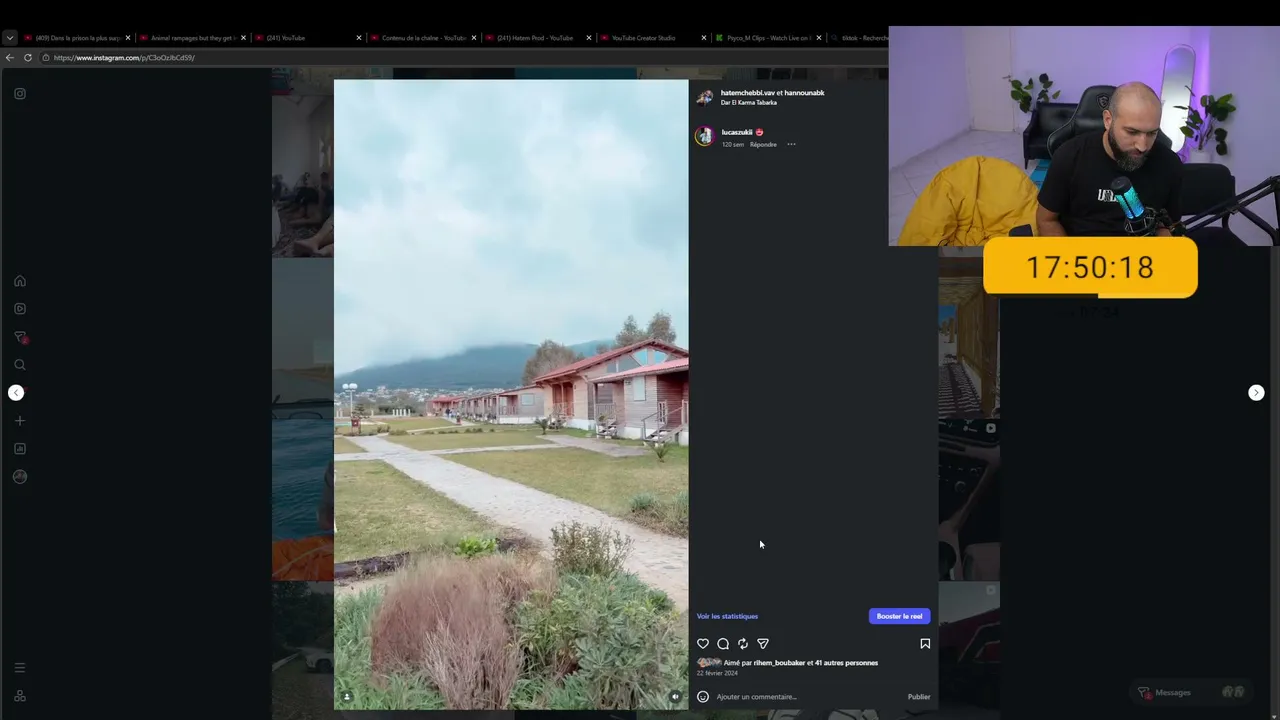Repost the reel with the repost icon
This screenshot has height=720, width=1280.
click(x=743, y=644)
